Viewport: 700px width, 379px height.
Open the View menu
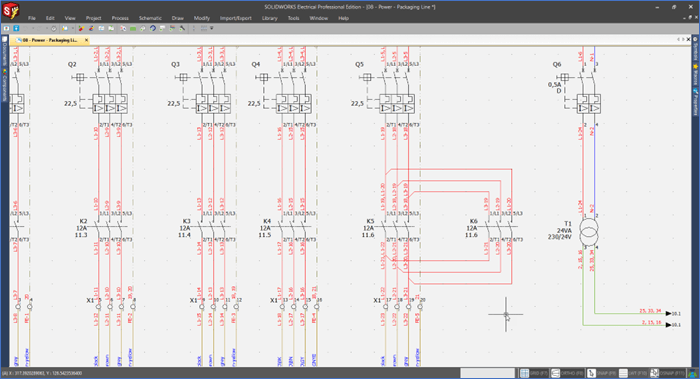70,18
